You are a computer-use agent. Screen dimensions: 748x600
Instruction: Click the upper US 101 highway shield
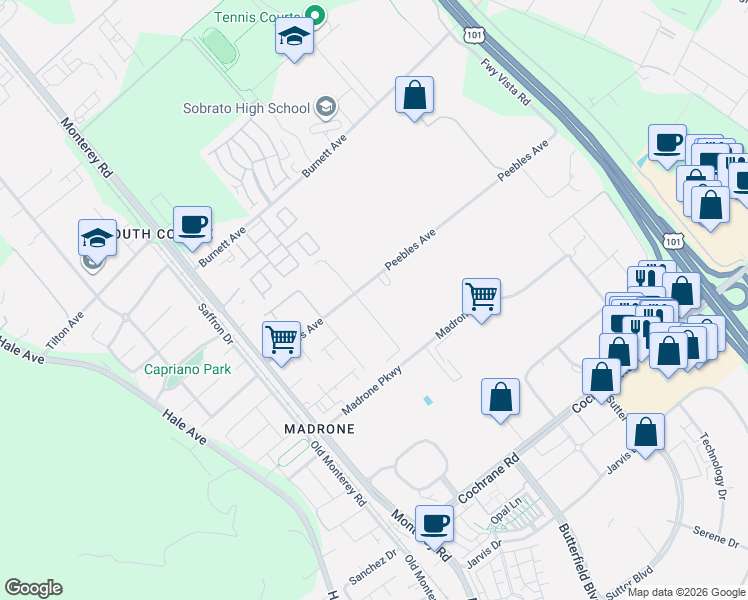point(474,35)
